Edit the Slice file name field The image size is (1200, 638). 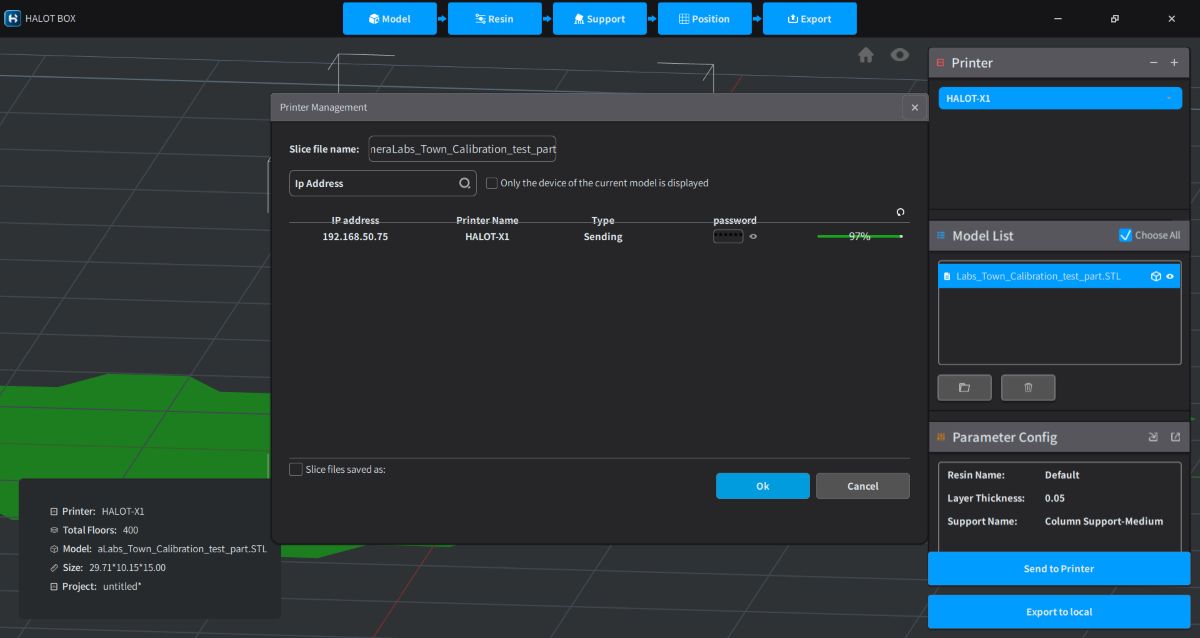coord(462,149)
